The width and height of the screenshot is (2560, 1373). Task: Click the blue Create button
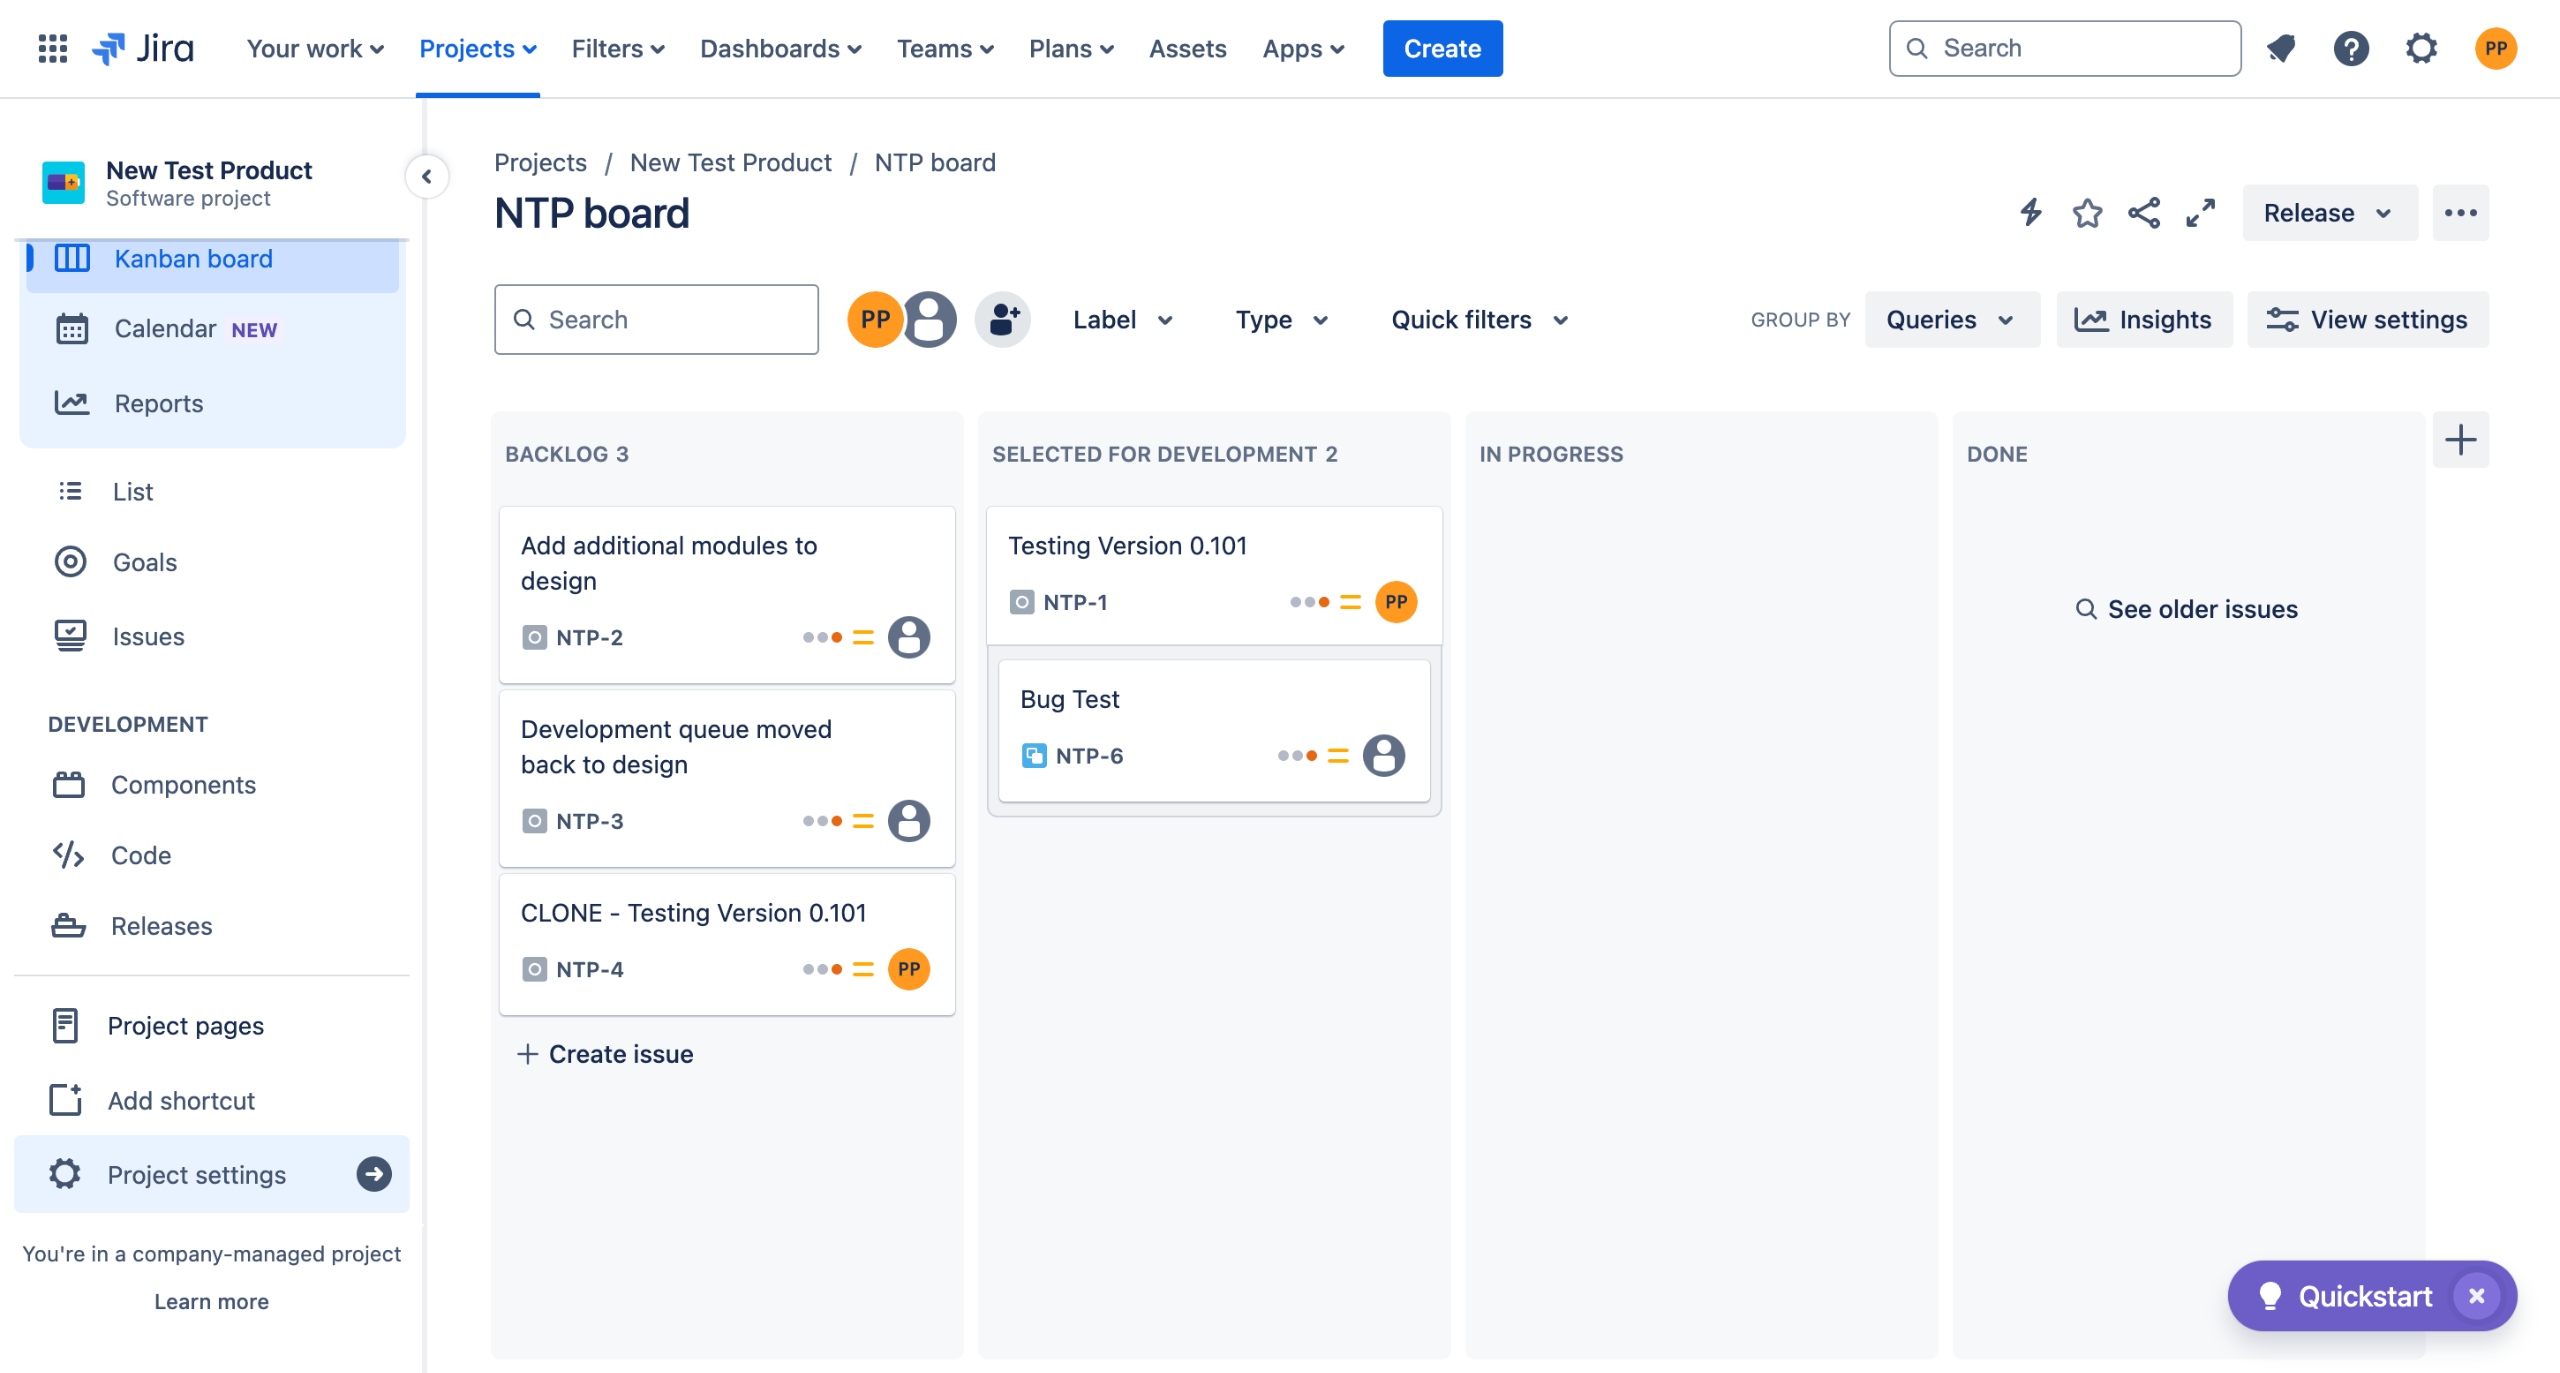pos(1441,48)
